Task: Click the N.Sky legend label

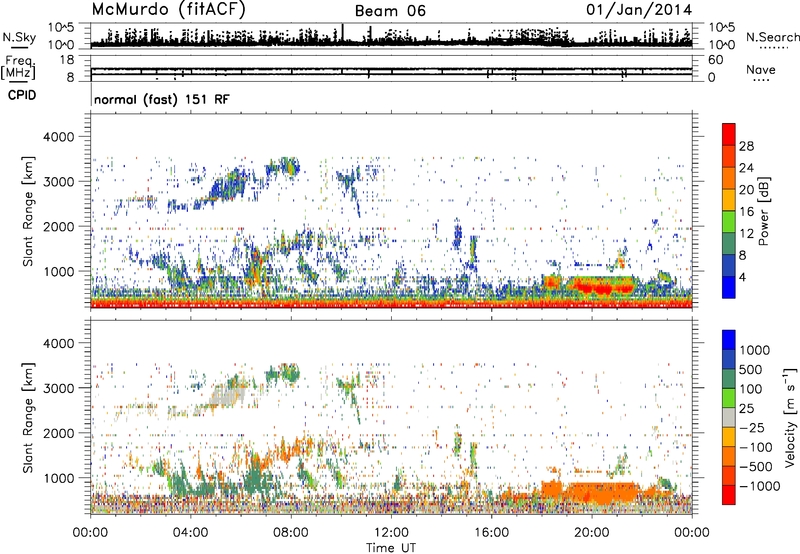Action: 19,37
